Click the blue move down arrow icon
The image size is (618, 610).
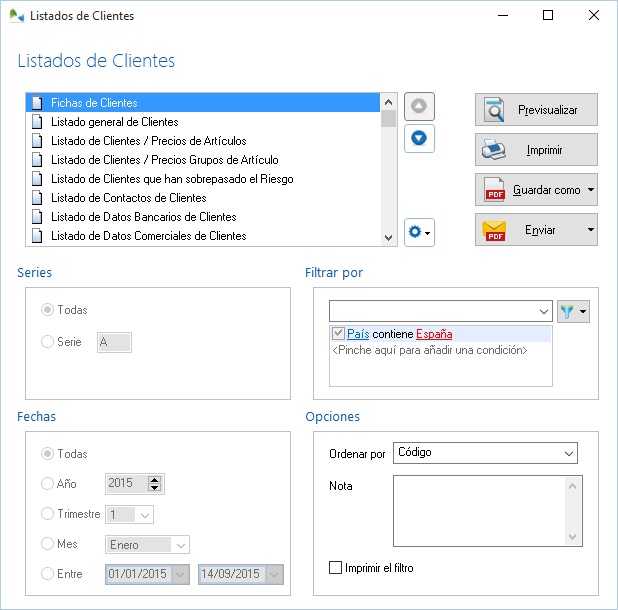[x=419, y=138]
